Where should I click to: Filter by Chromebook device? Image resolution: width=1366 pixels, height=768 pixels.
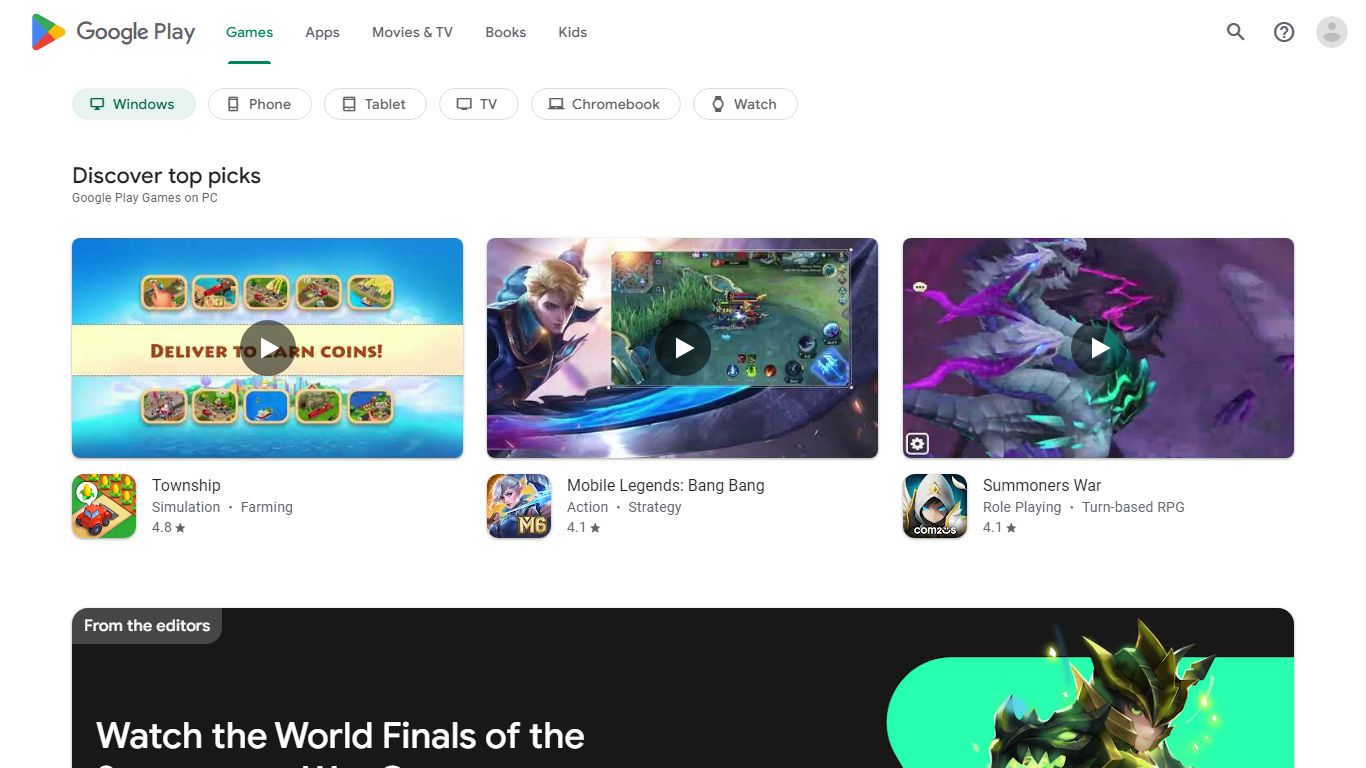(606, 104)
